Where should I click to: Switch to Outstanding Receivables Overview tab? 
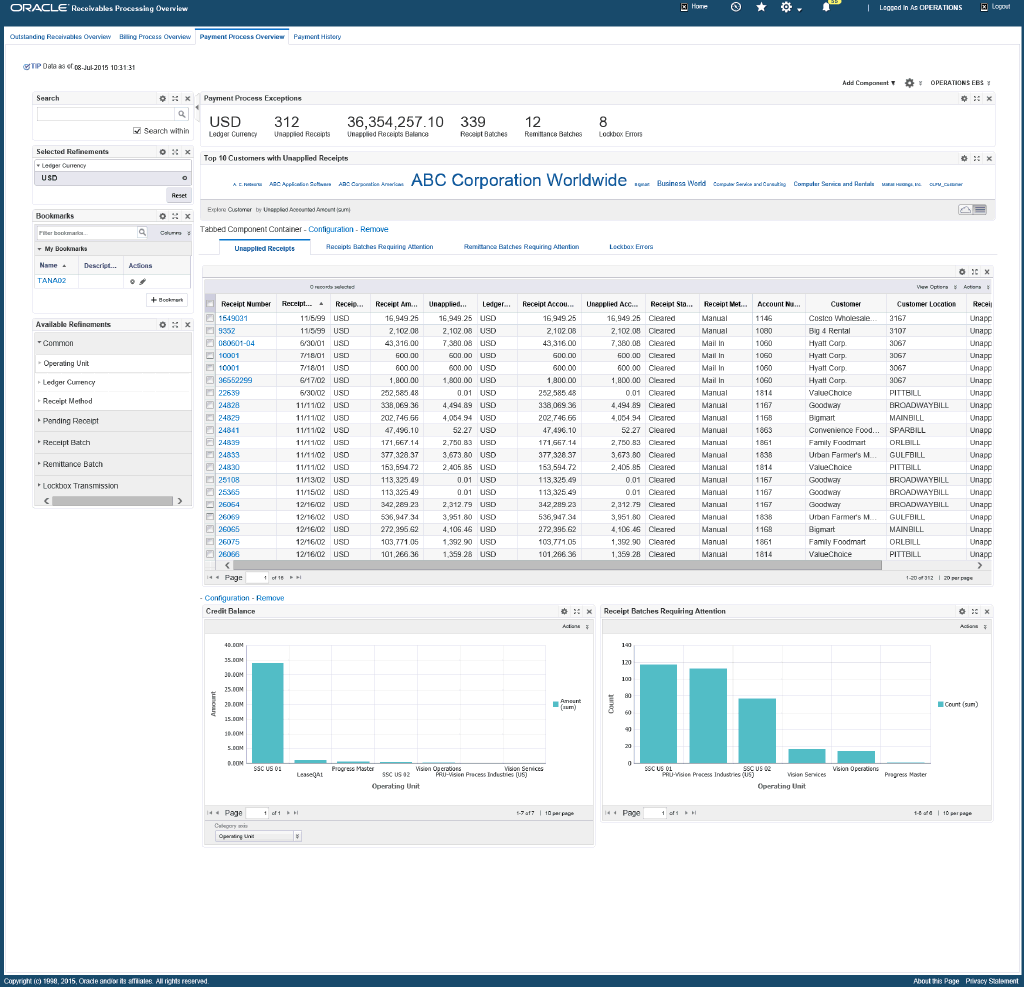(60, 37)
